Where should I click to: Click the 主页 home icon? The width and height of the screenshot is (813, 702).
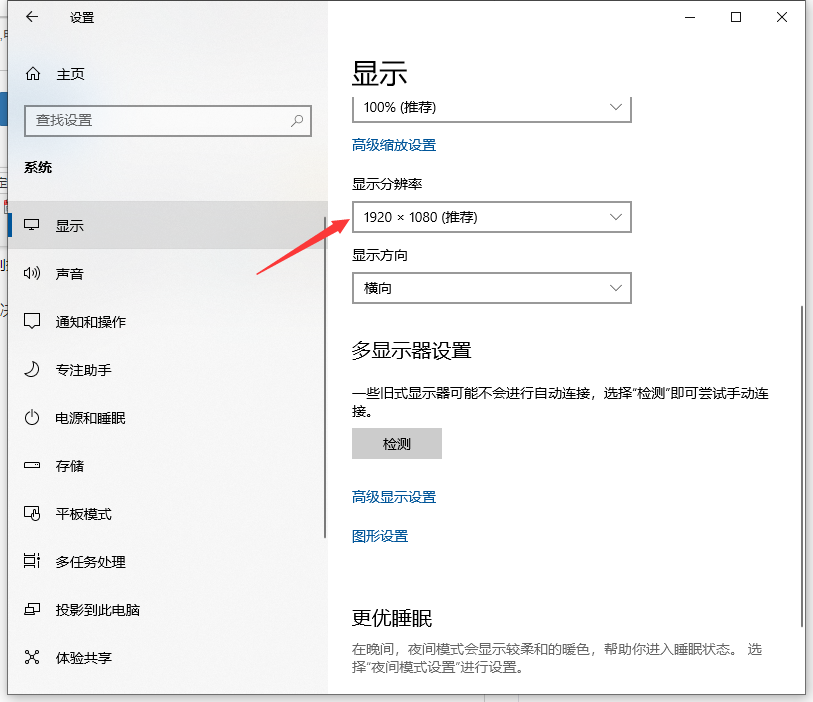pos(33,74)
